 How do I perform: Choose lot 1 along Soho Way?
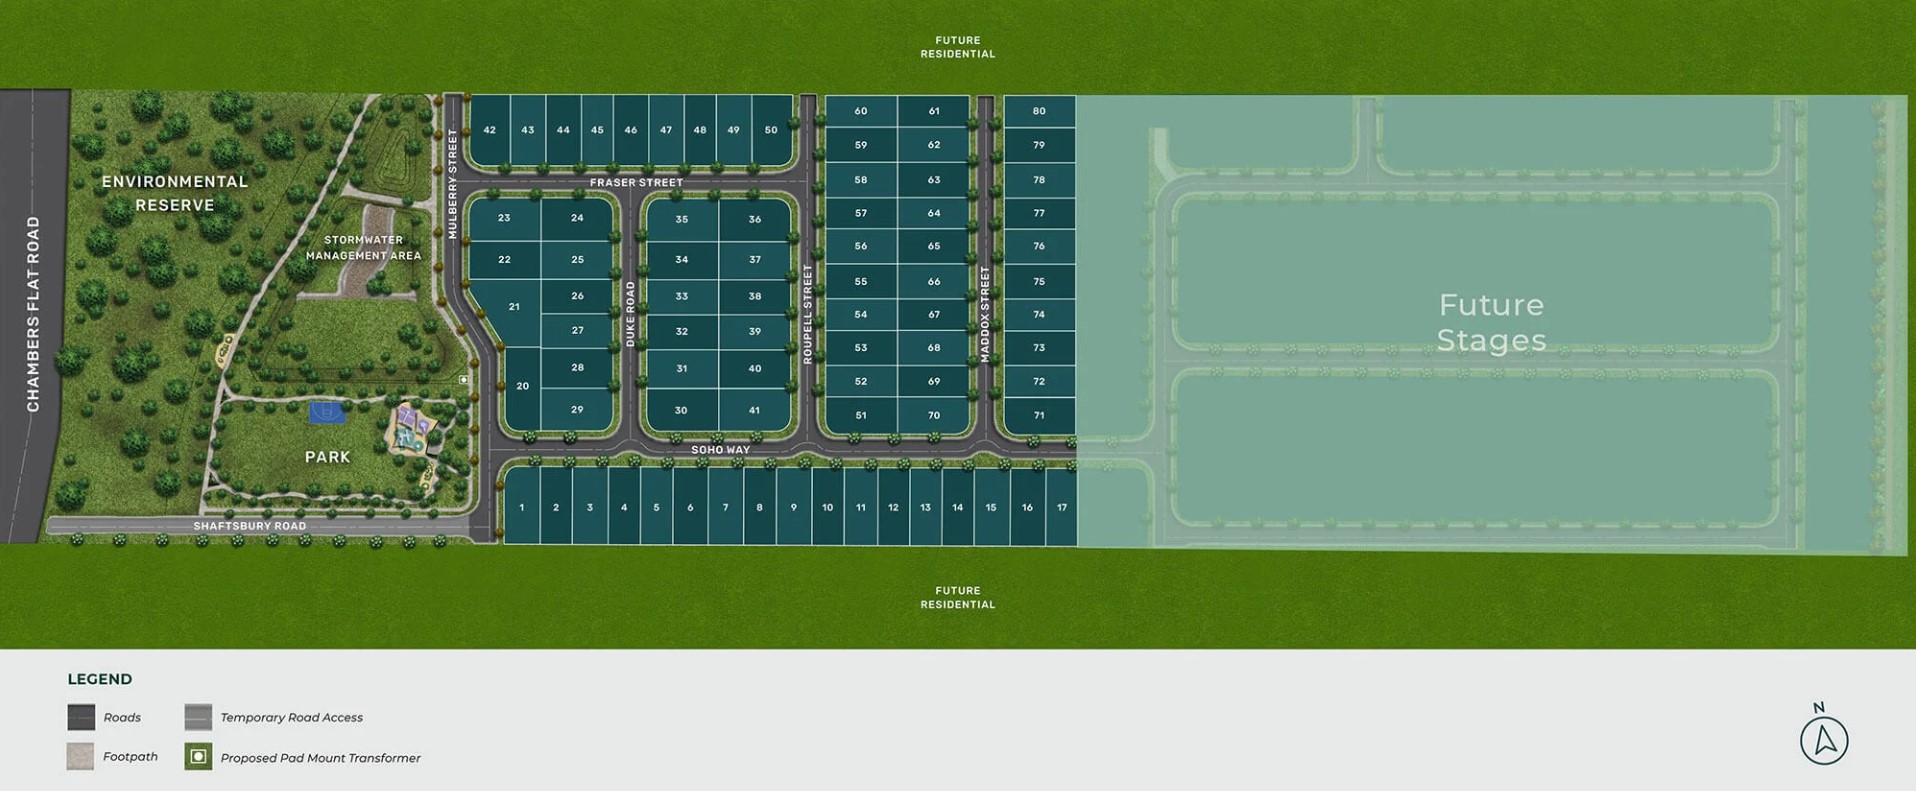pos(521,507)
